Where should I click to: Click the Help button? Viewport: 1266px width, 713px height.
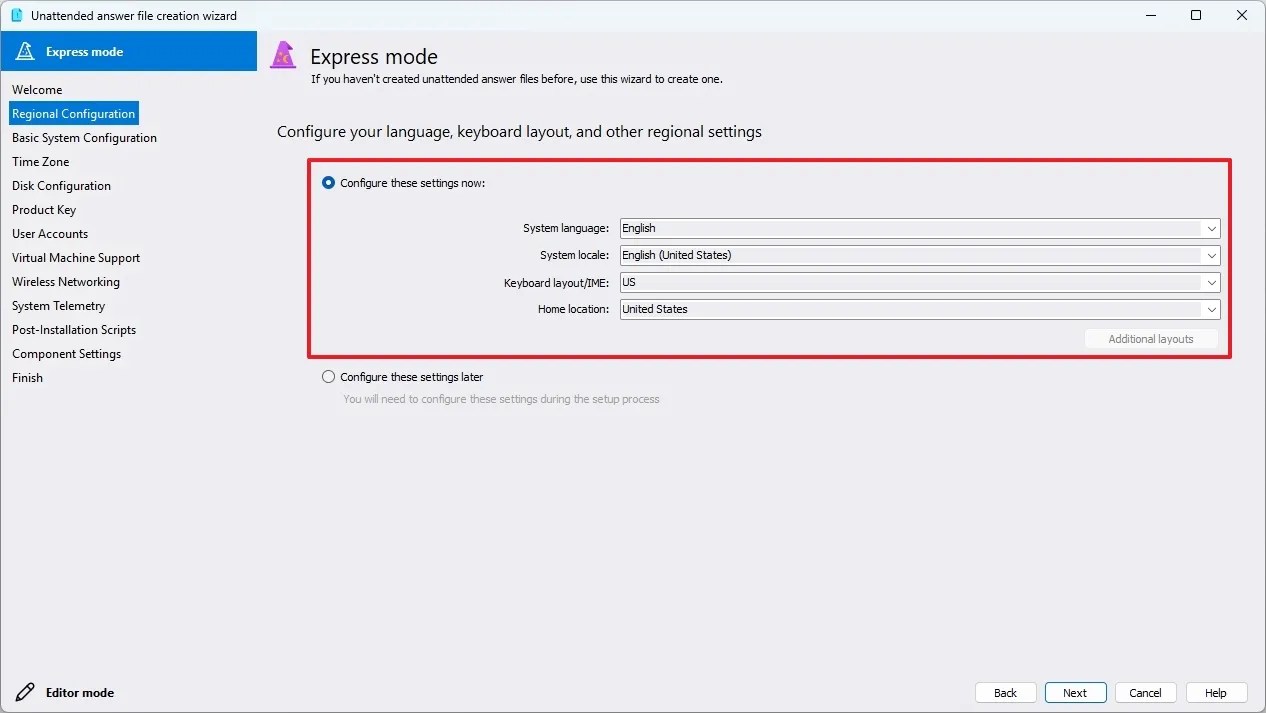point(1216,692)
